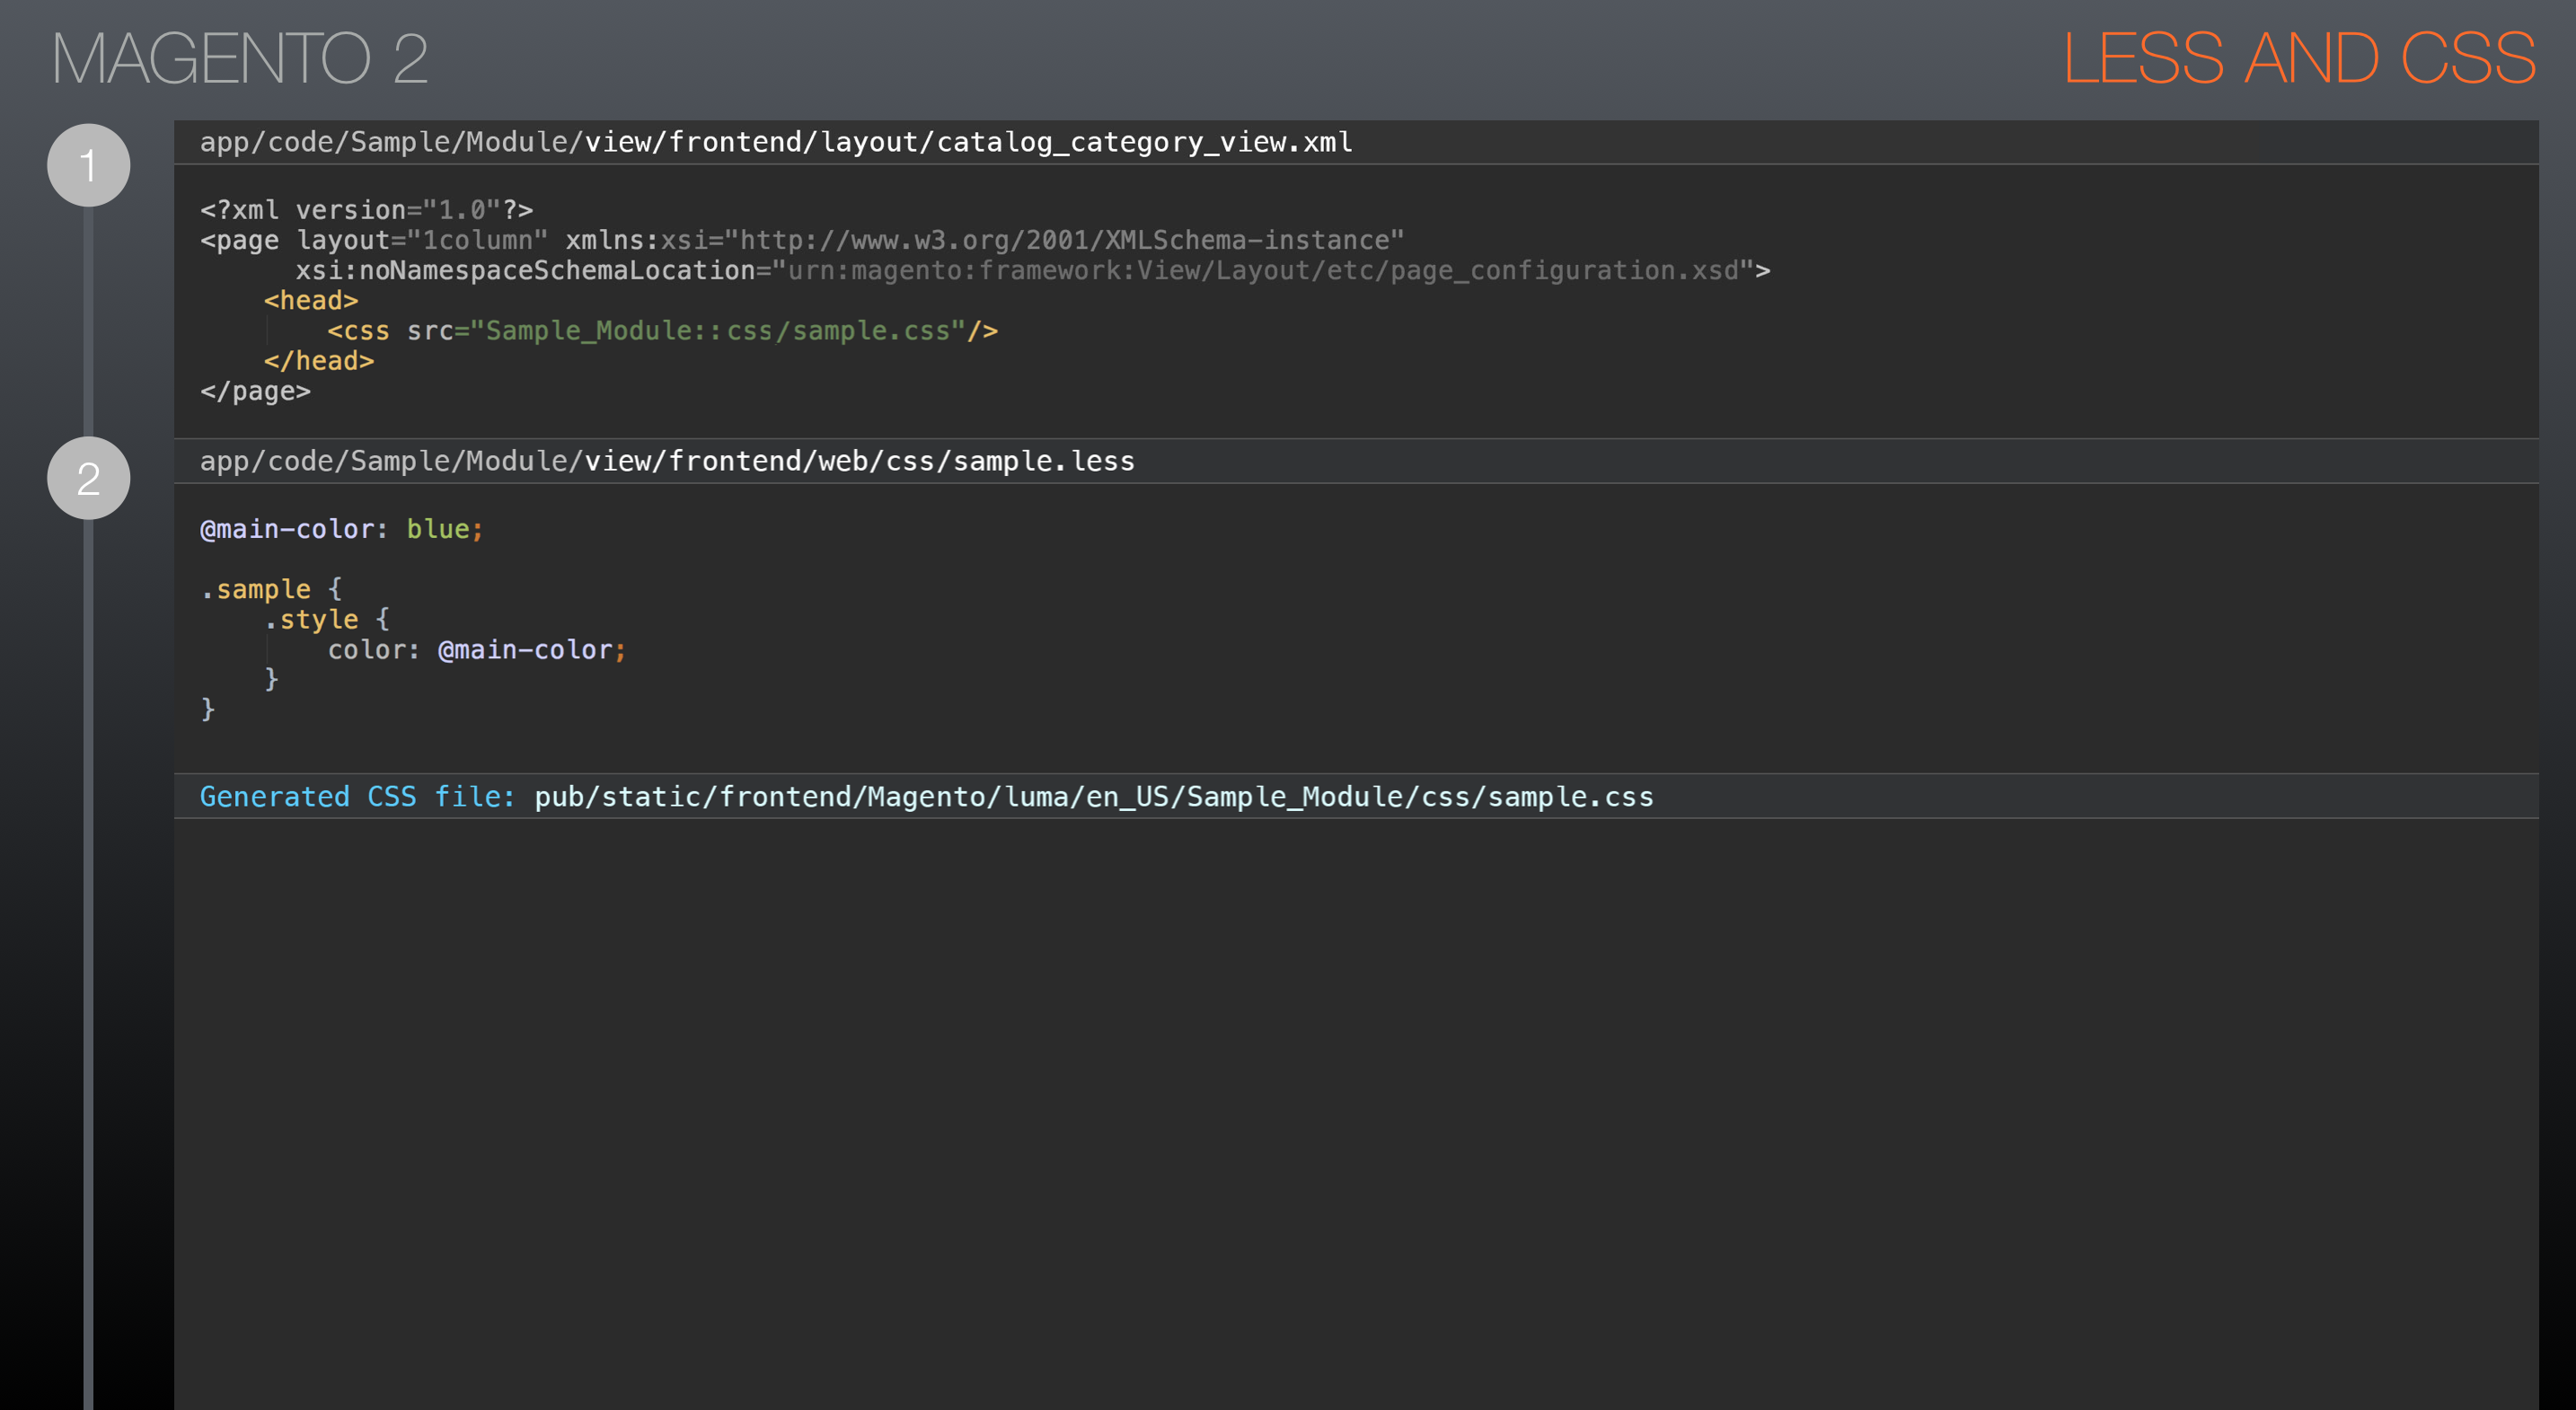
Task: Select the word blue in the LESS code
Action: tap(438, 528)
